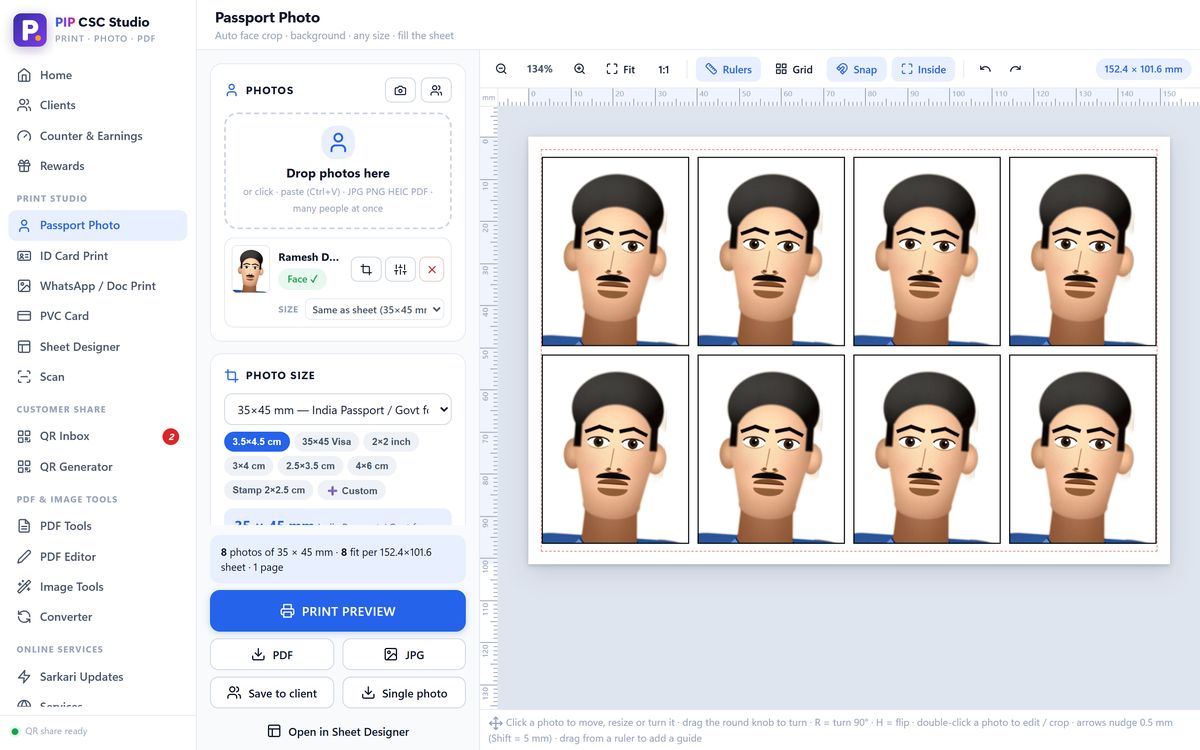Remove Ramesh's photo with the red X

coord(431,269)
